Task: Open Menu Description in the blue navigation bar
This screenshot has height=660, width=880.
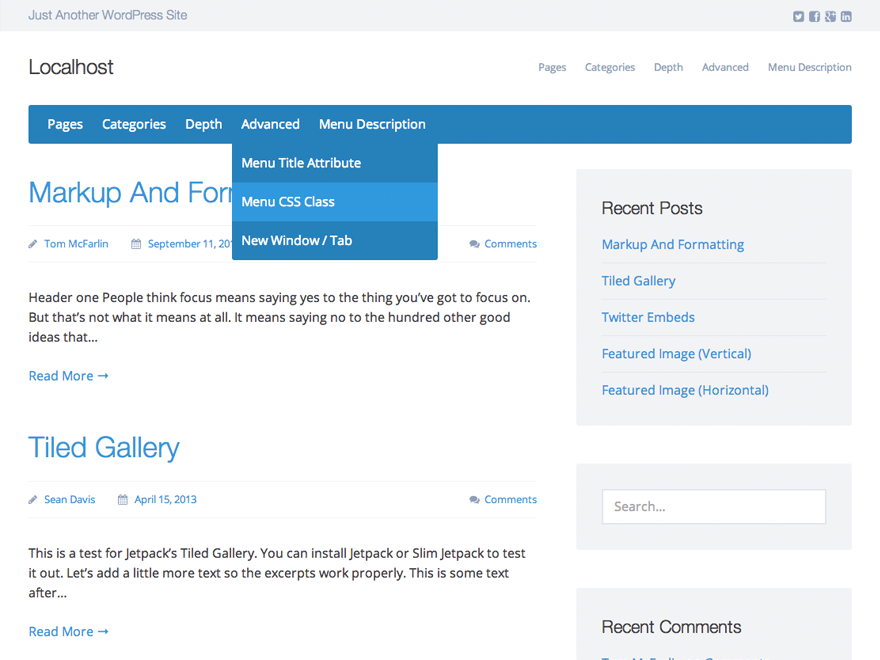Action: [x=372, y=124]
